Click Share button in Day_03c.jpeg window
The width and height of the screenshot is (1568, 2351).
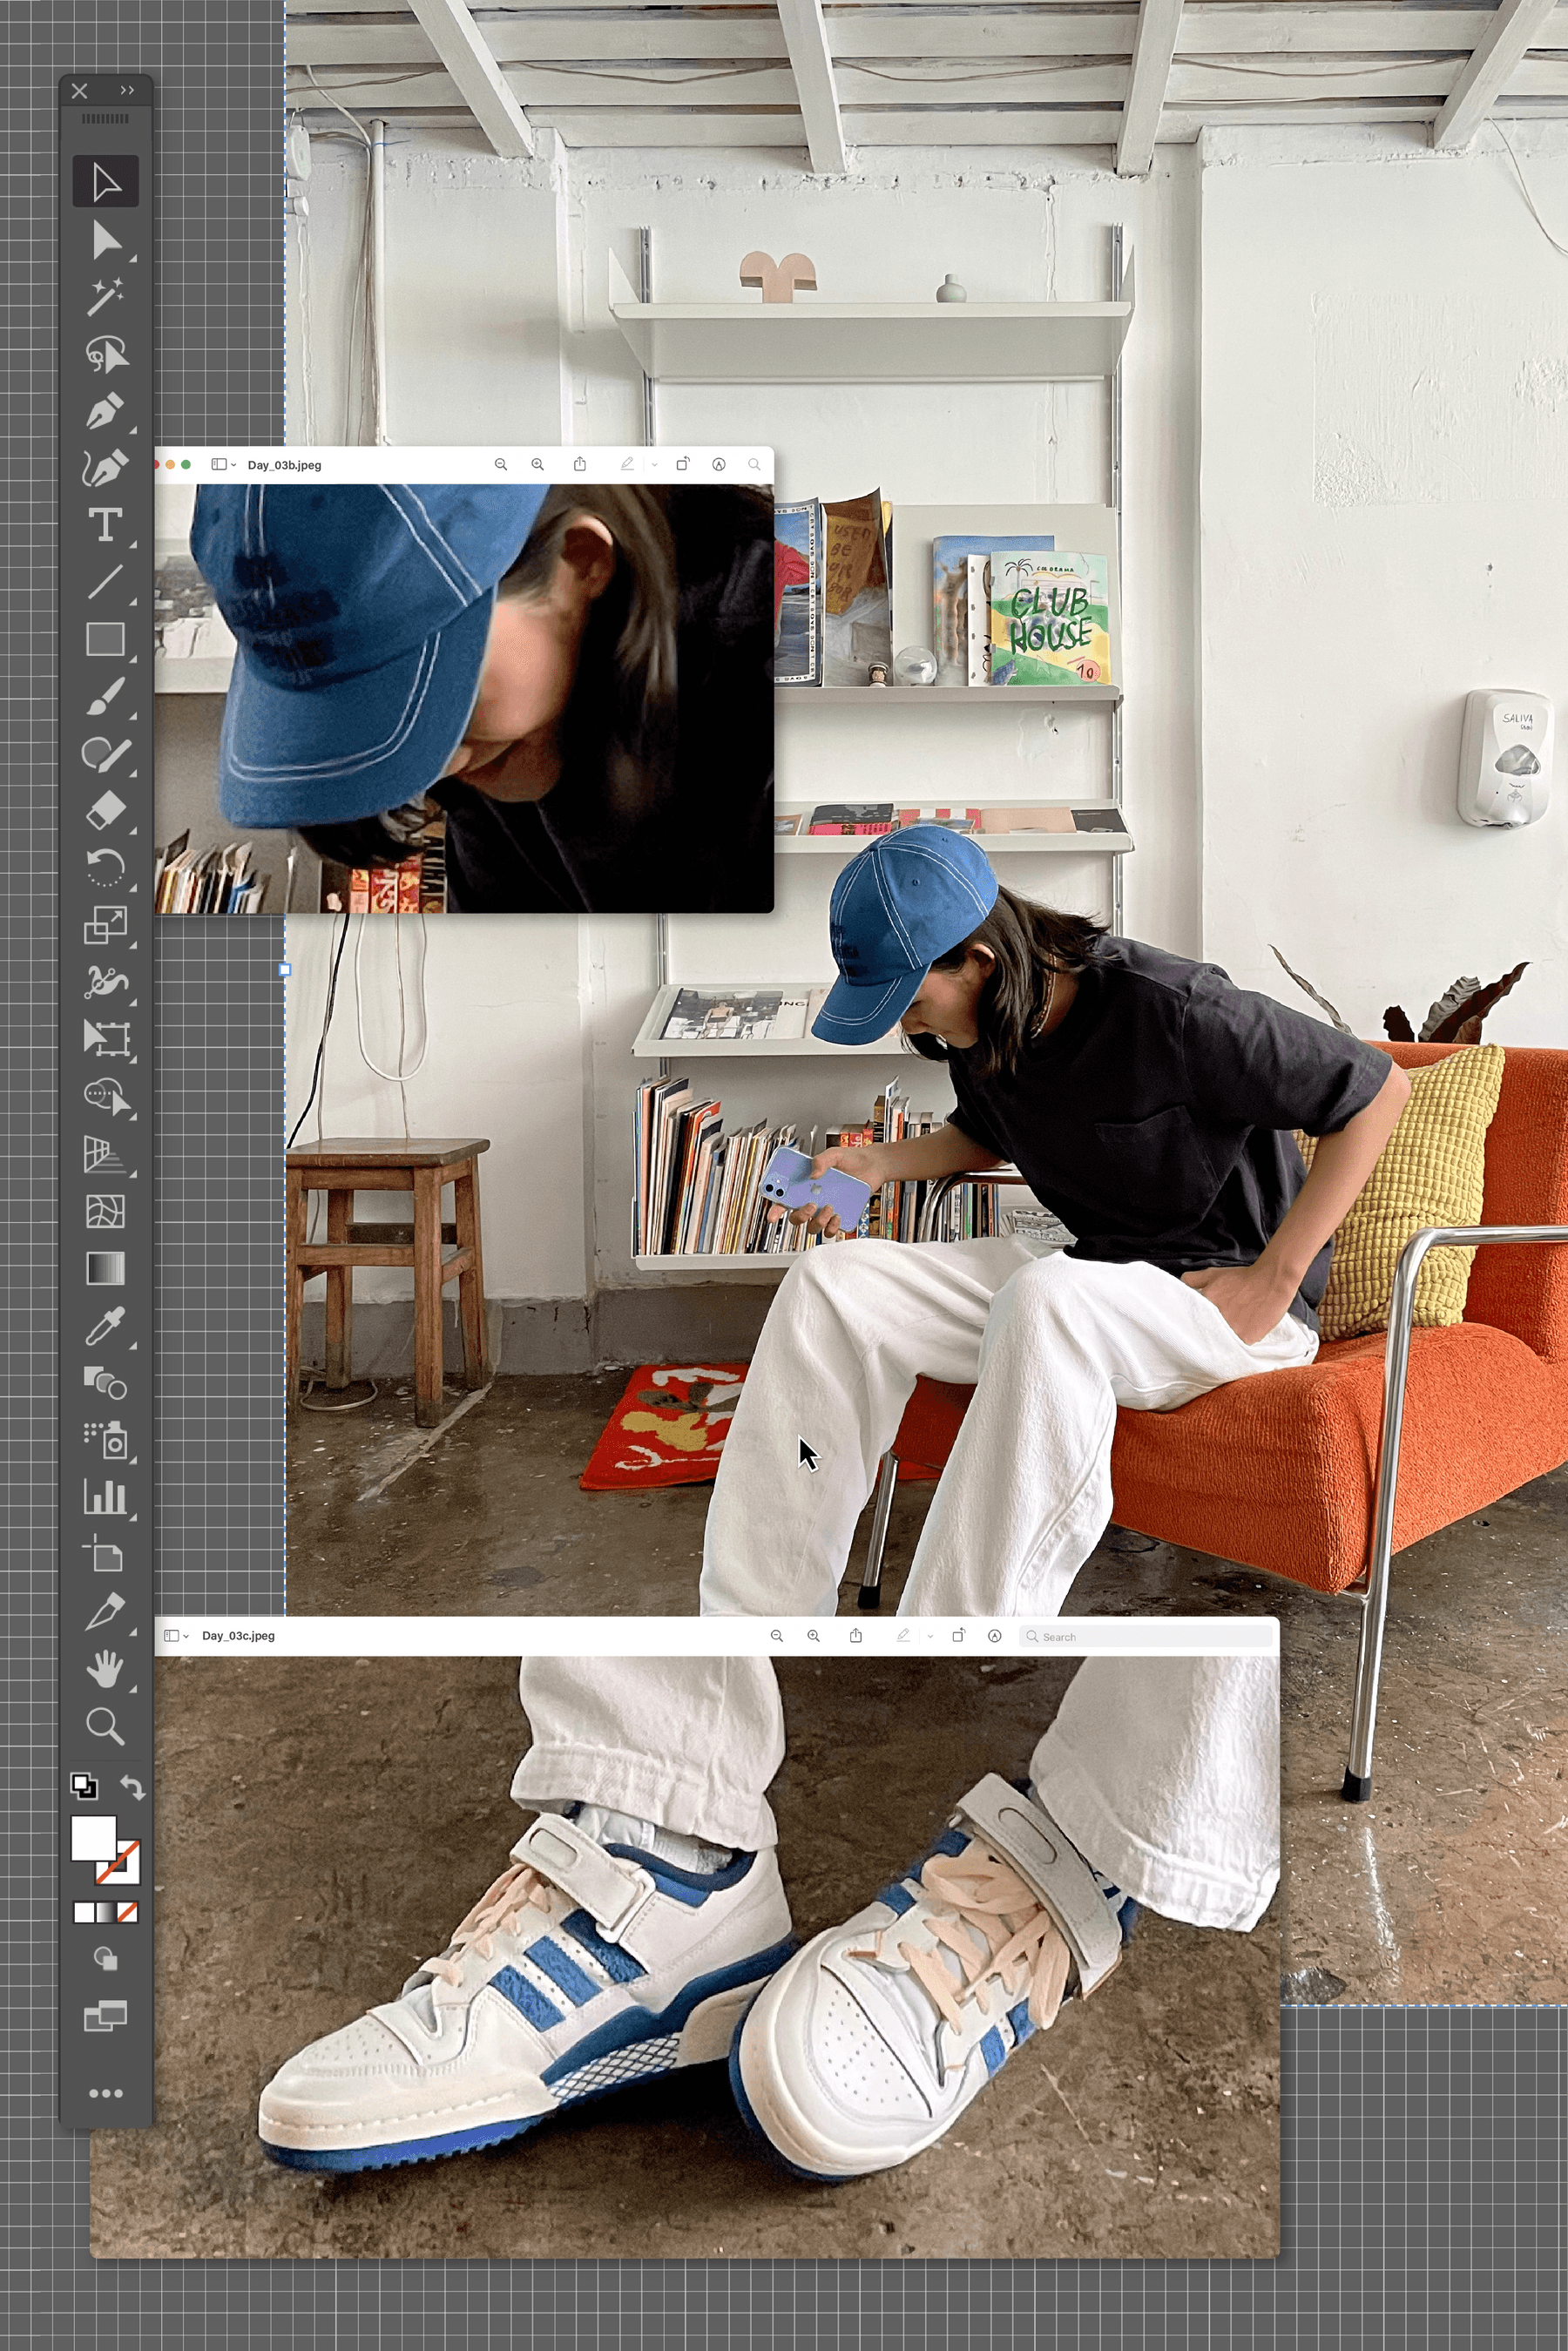[856, 1636]
